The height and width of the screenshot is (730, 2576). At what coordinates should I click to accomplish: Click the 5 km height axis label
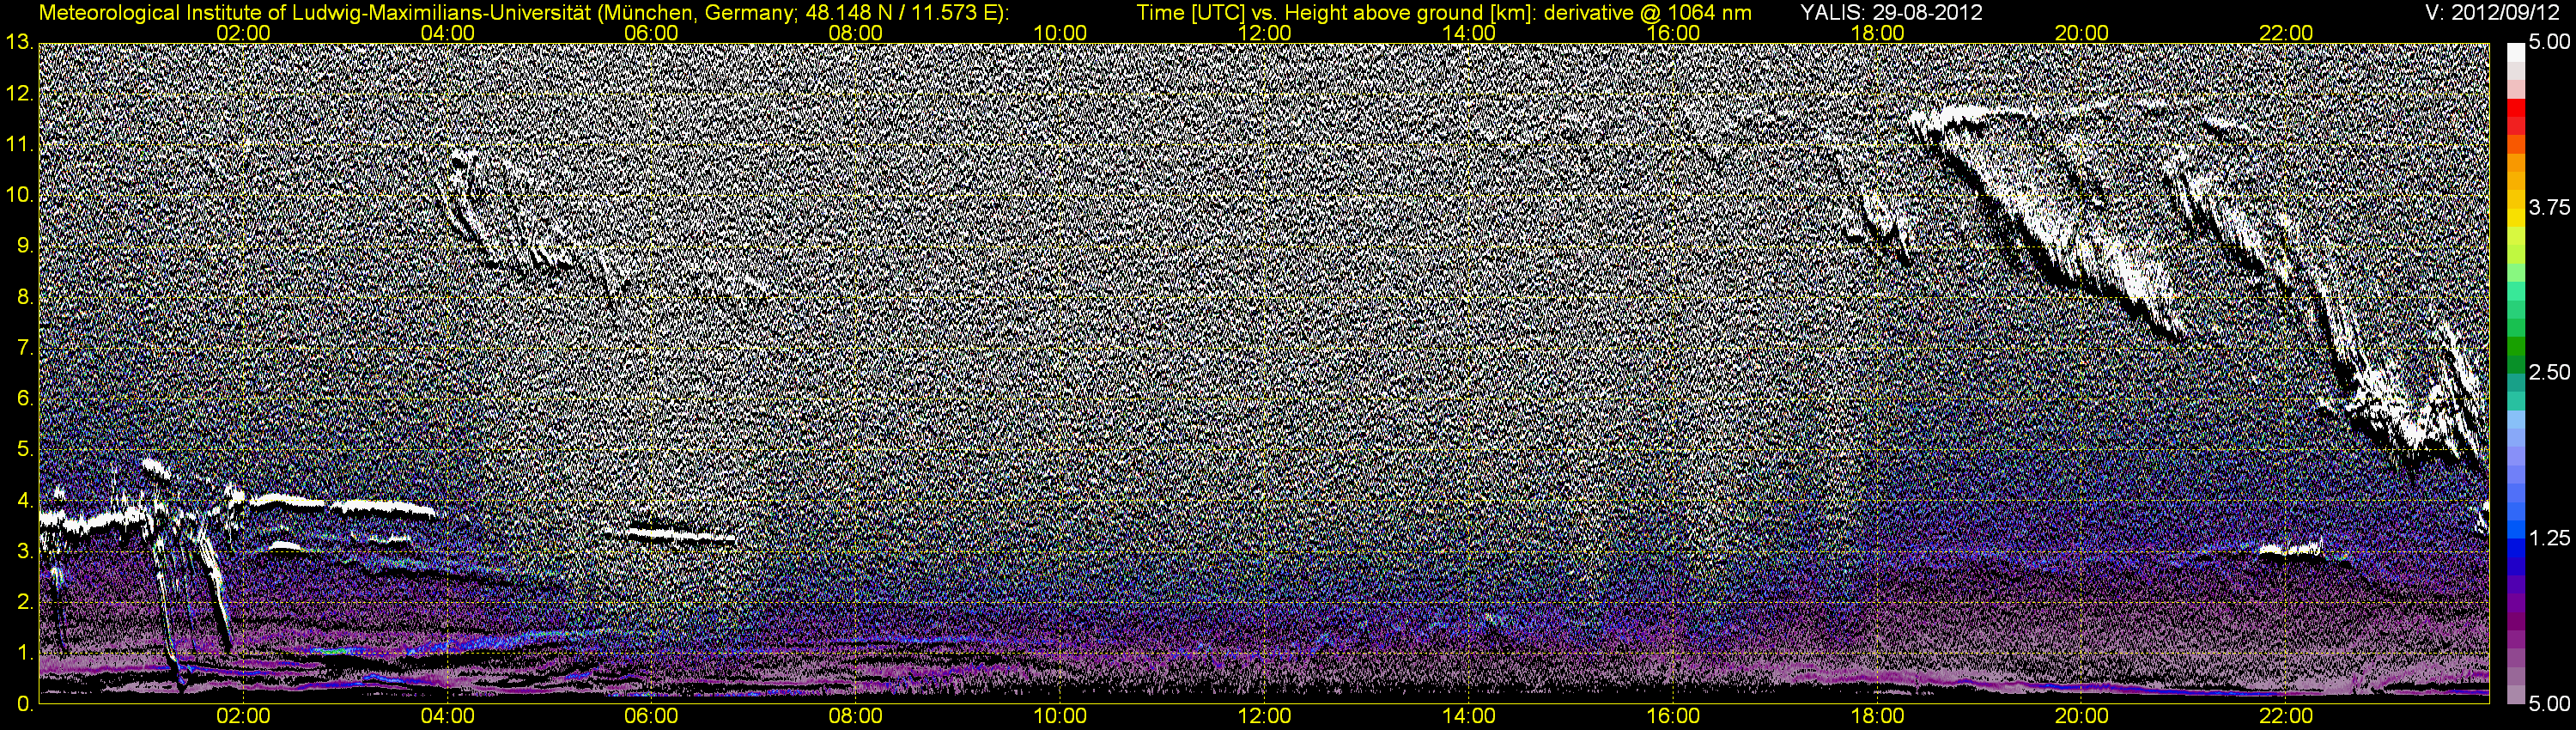[x=24, y=451]
